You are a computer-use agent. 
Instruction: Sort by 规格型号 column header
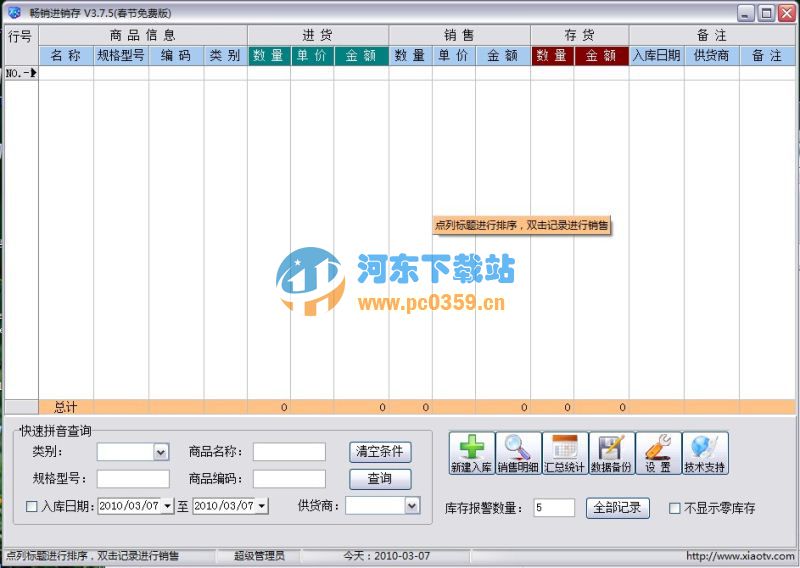click(121, 56)
